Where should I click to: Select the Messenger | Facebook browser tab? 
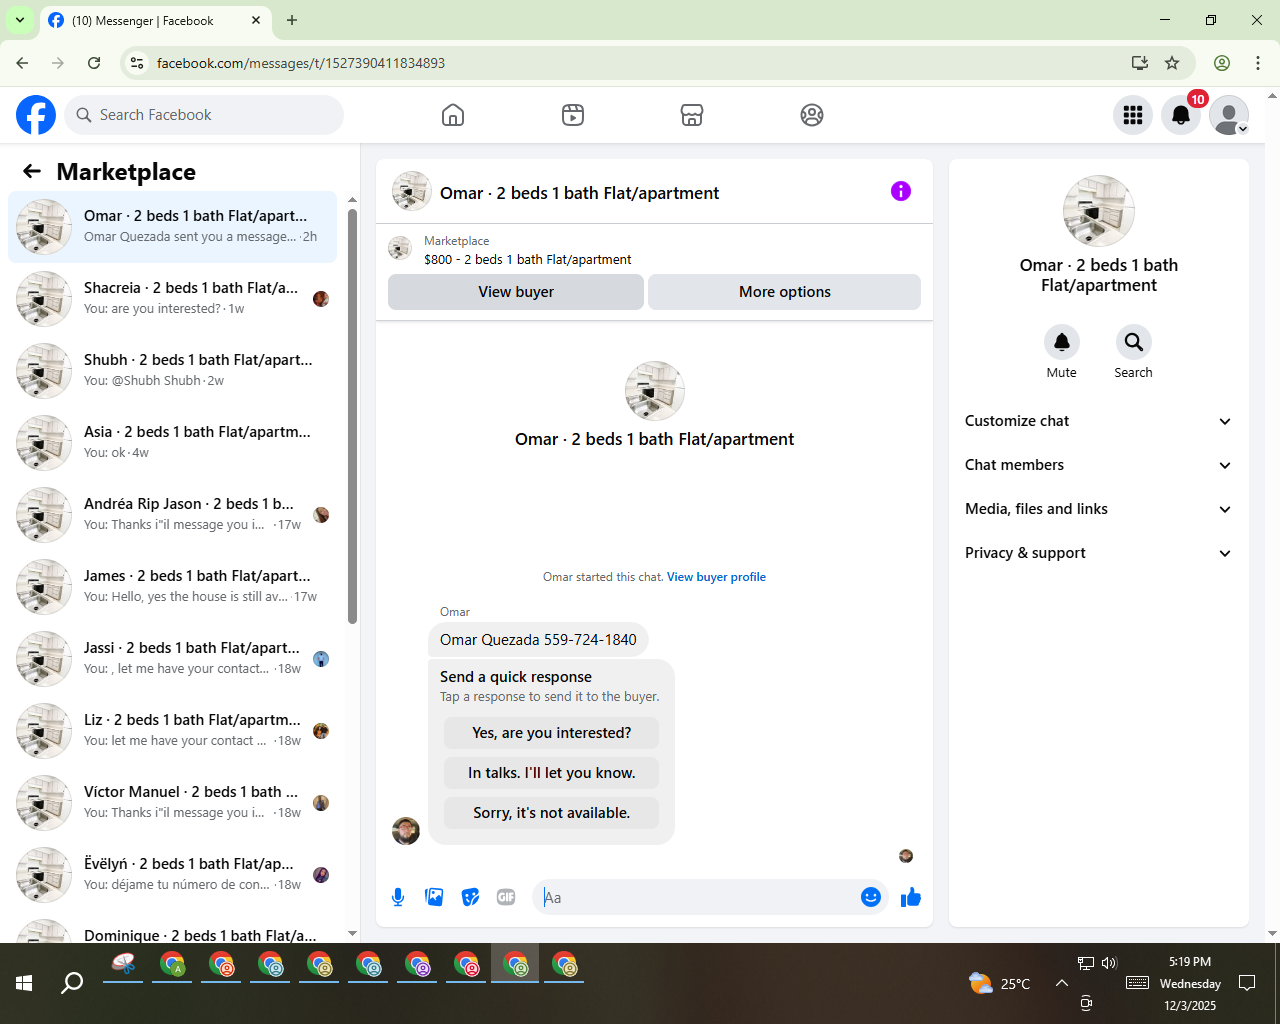click(155, 21)
